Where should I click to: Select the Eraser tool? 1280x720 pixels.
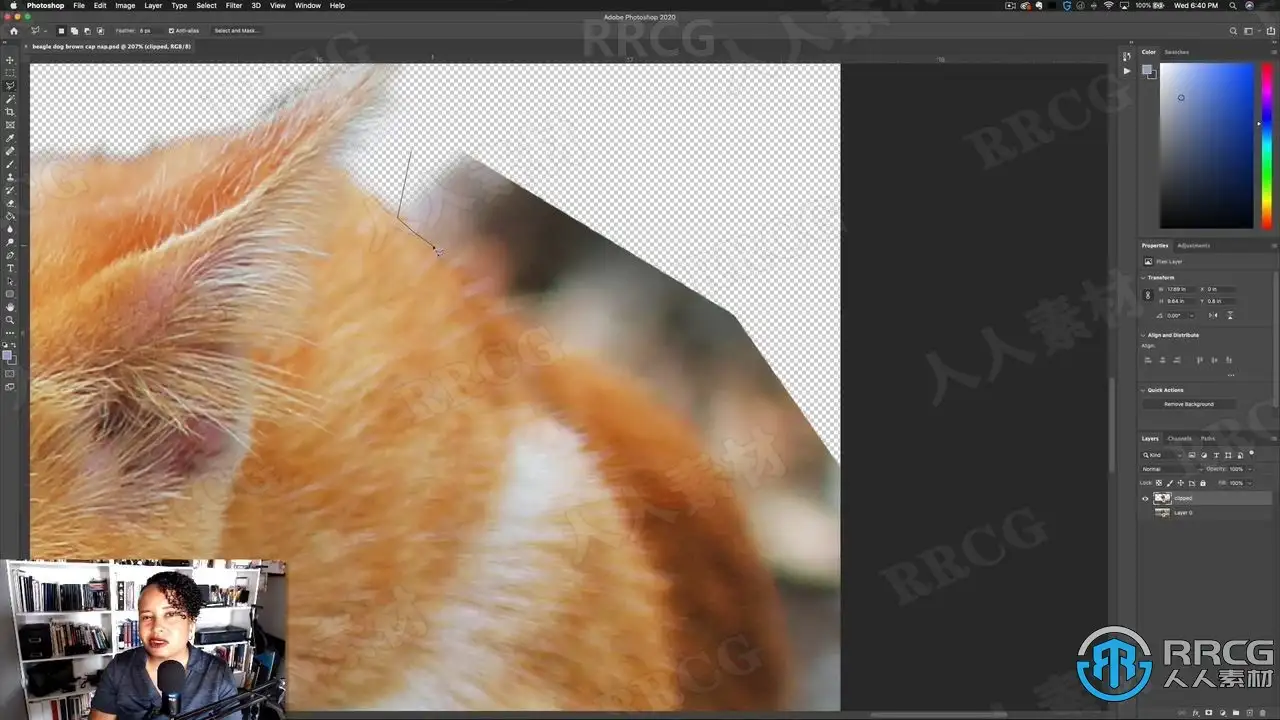tap(10, 203)
